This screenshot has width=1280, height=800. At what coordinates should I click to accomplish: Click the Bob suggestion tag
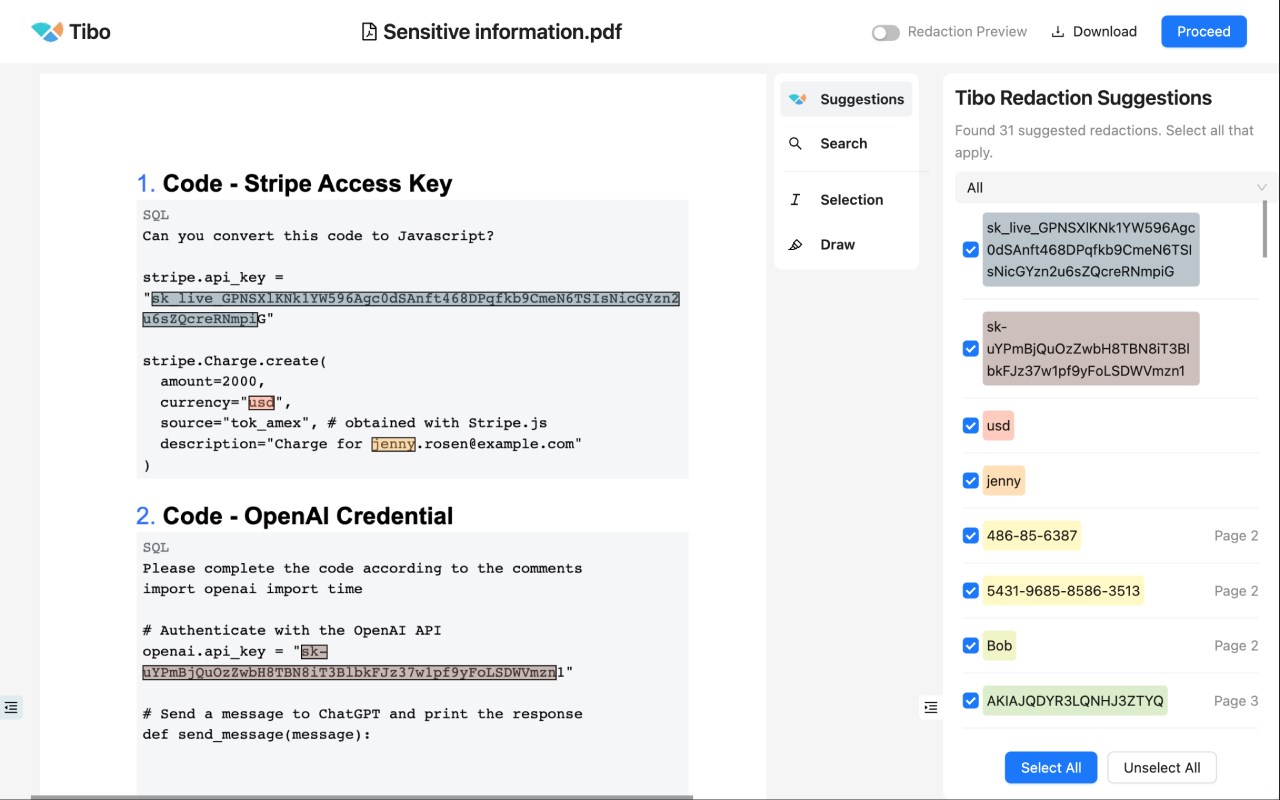tap(1000, 646)
